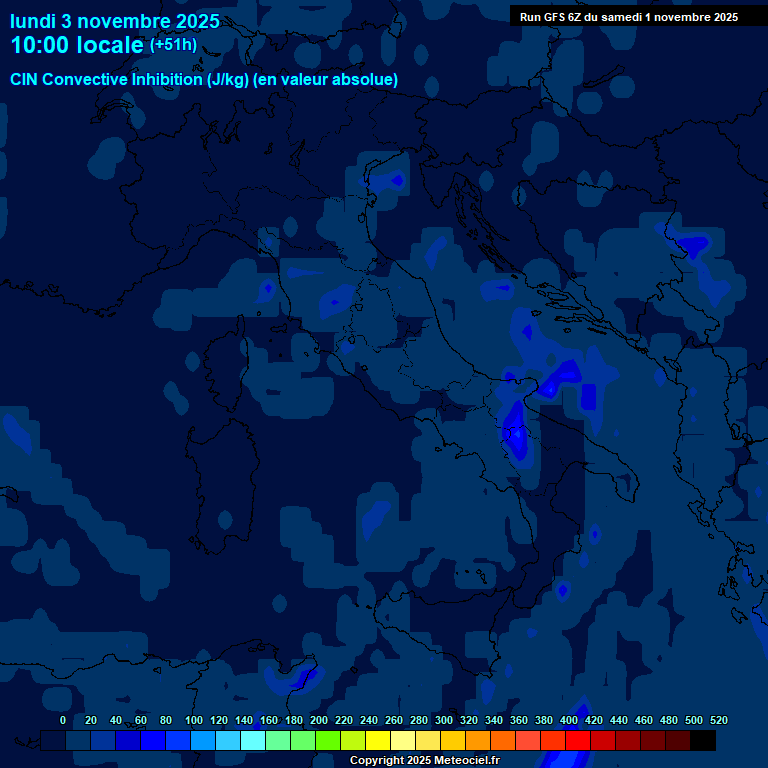
Task: Click the '520' value label on the legend
Action: click(718, 720)
